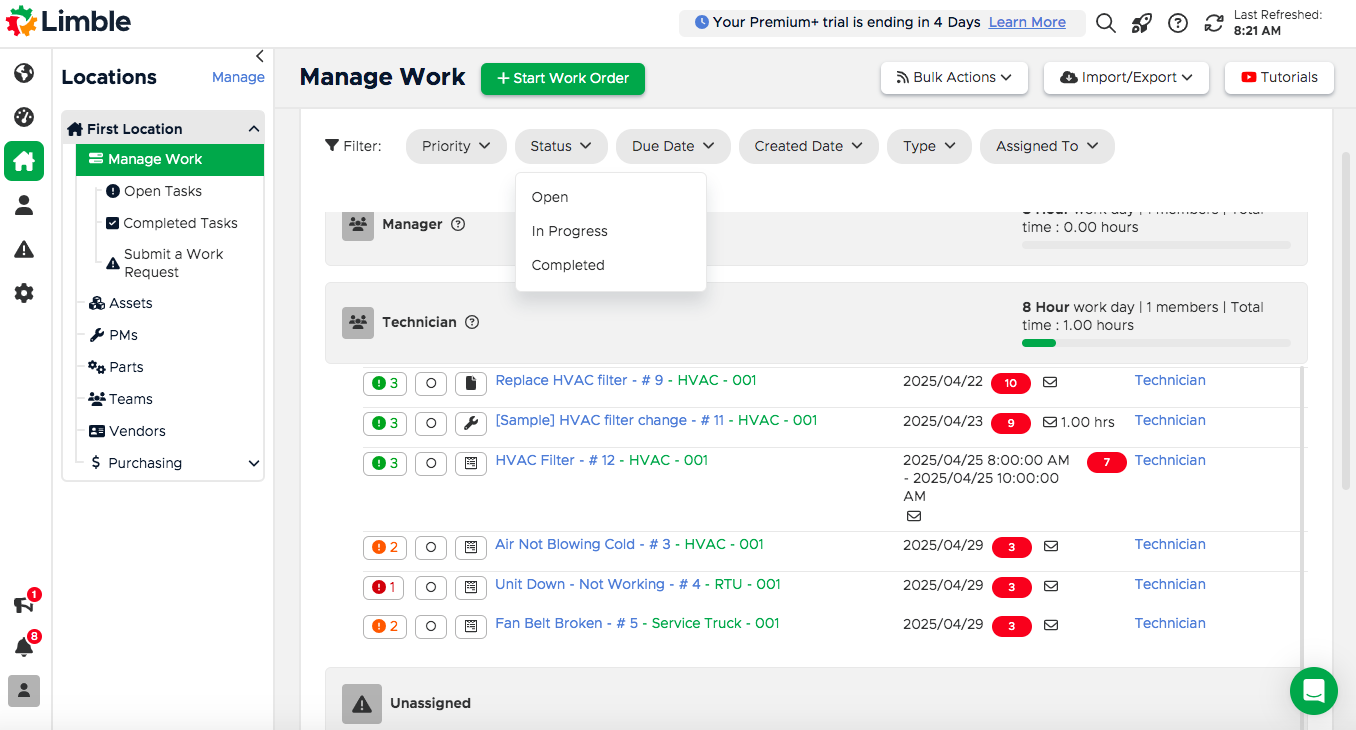Toggle the status circle on Unit Down task
This screenshot has height=730, width=1356.
pos(431,587)
